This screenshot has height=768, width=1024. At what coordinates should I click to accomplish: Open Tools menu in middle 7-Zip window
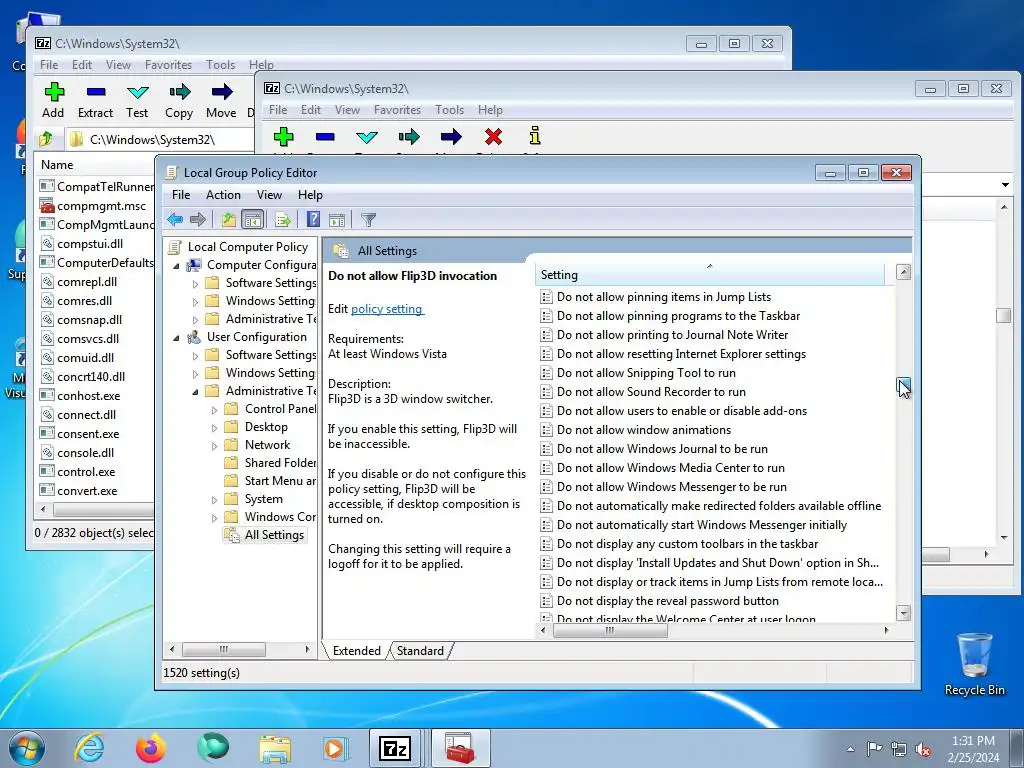pos(449,110)
